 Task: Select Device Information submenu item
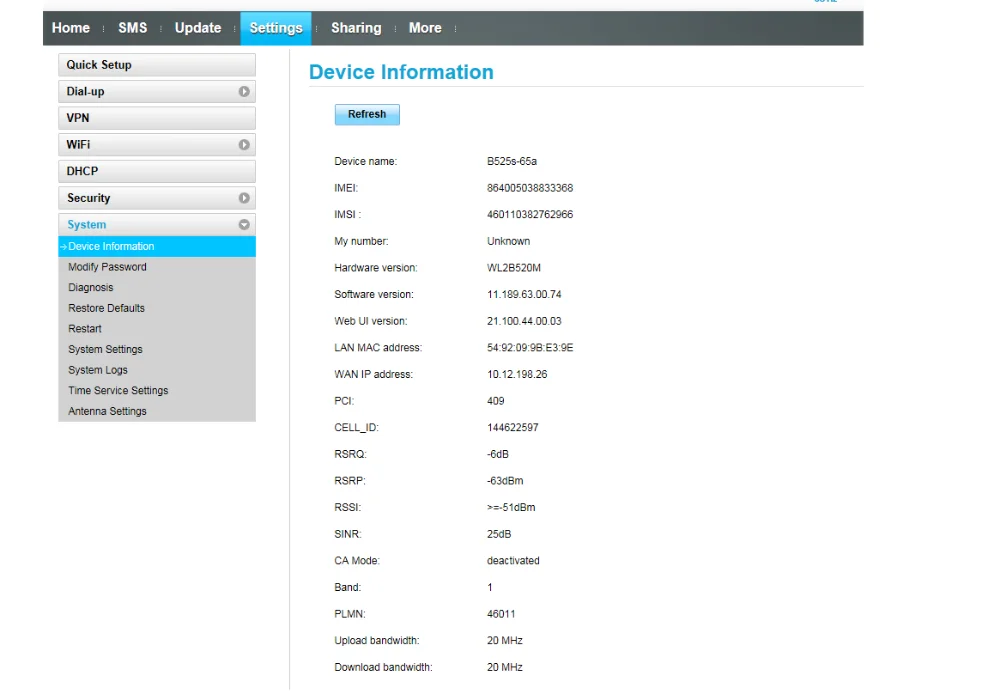(x=157, y=246)
